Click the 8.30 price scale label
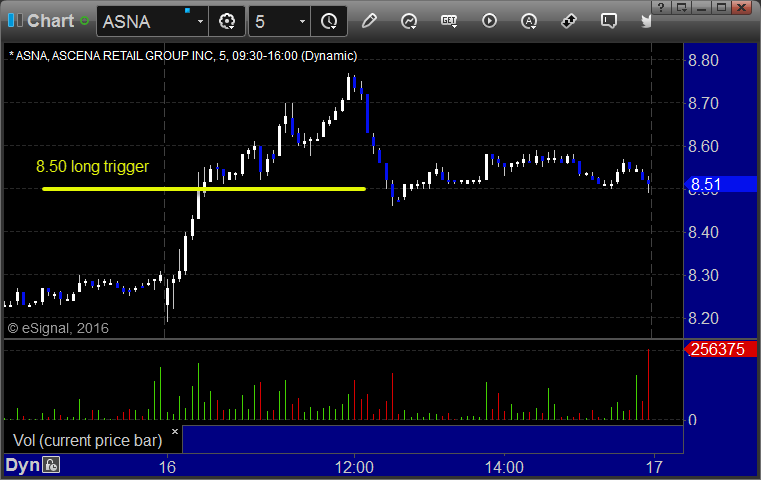 pyautogui.click(x=703, y=275)
